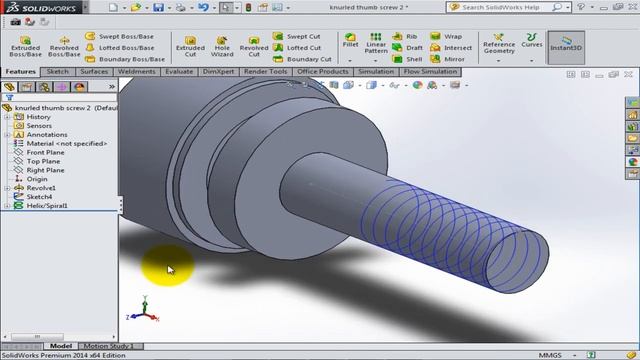Viewport: 640px width, 360px height.
Task: Select the Extruded Boss/Base tool
Action: pyautogui.click(x=25, y=47)
